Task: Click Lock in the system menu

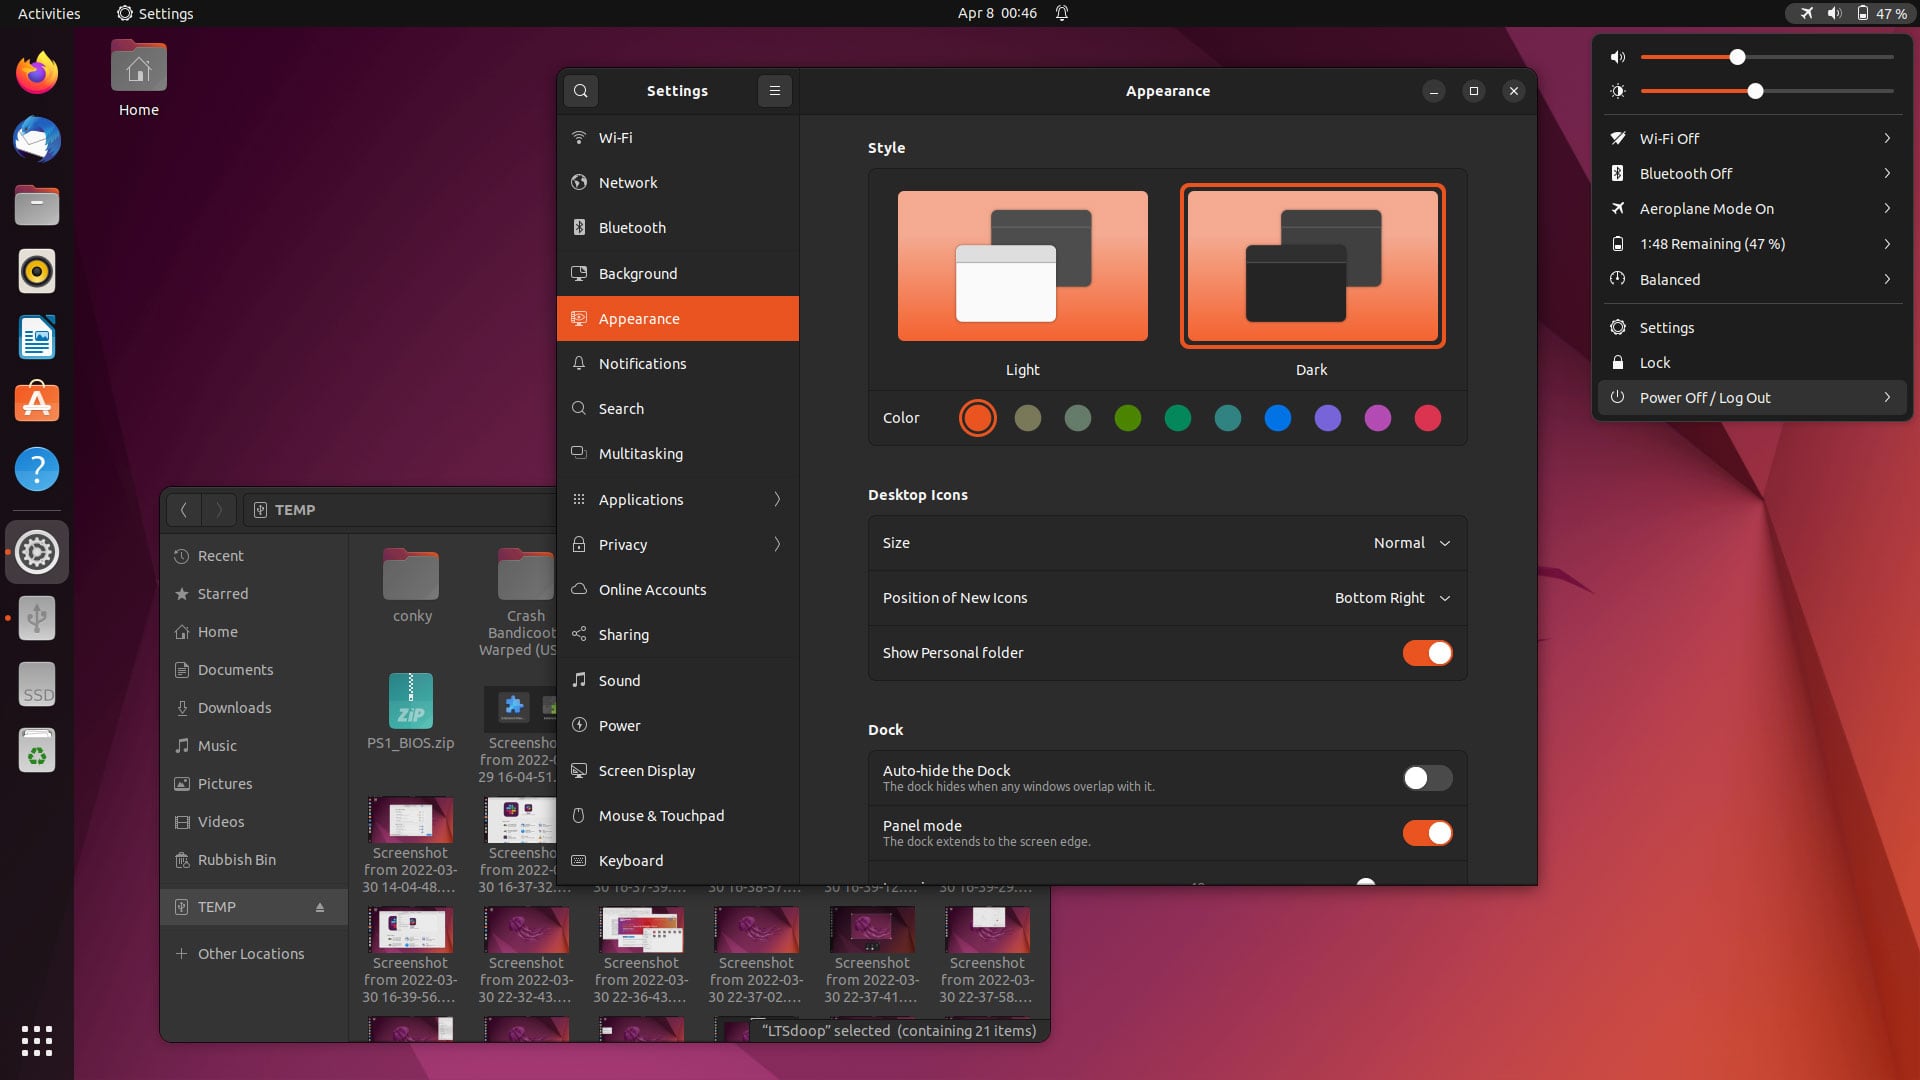Action: tap(1655, 362)
